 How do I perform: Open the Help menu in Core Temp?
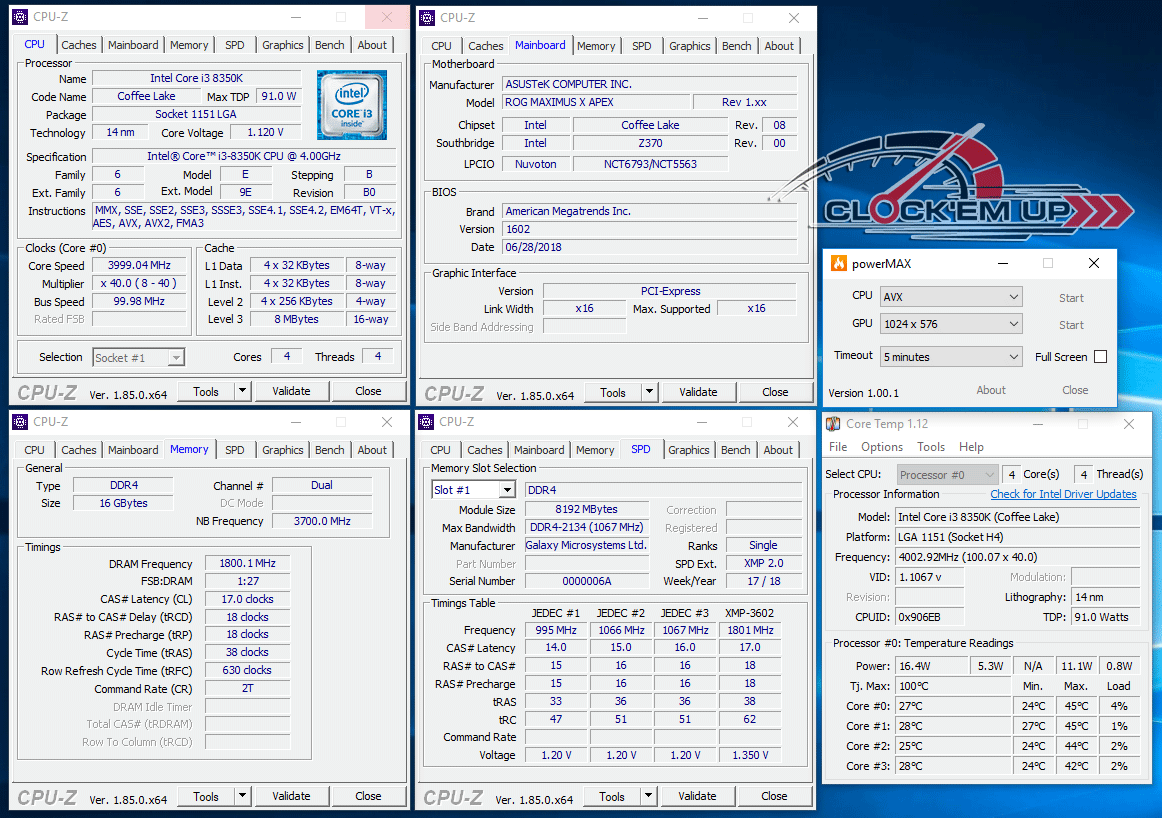pos(971,447)
